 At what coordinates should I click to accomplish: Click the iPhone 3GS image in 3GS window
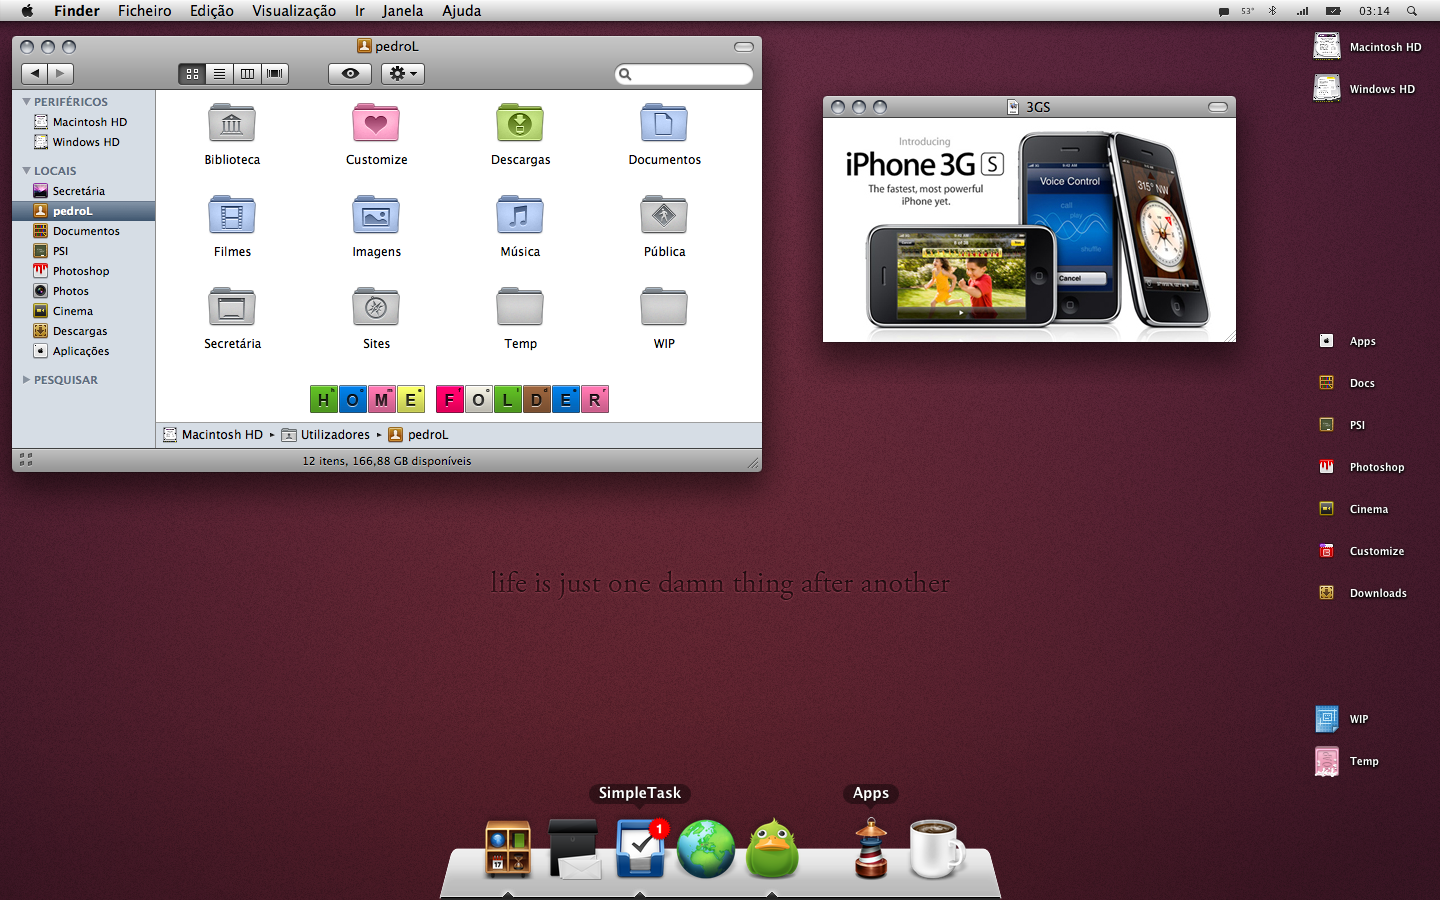(x=1029, y=230)
